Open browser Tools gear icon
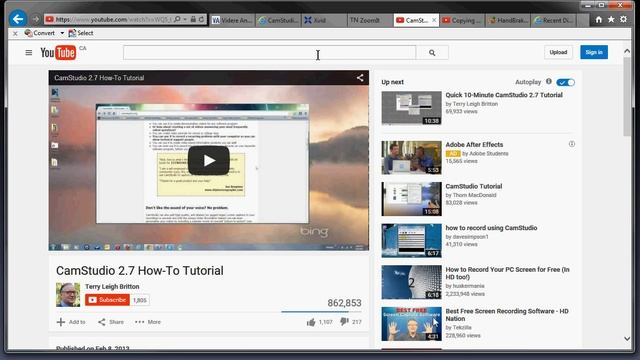 tap(623, 19)
